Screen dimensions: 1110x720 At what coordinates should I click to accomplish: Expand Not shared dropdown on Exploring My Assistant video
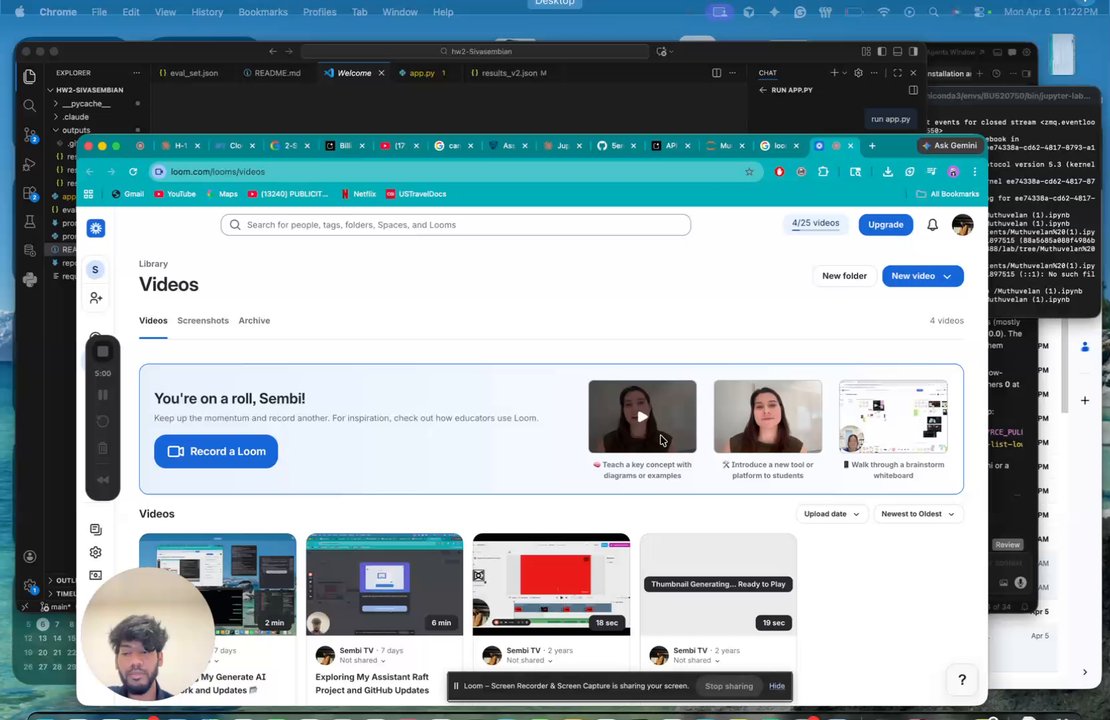coord(362,661)
